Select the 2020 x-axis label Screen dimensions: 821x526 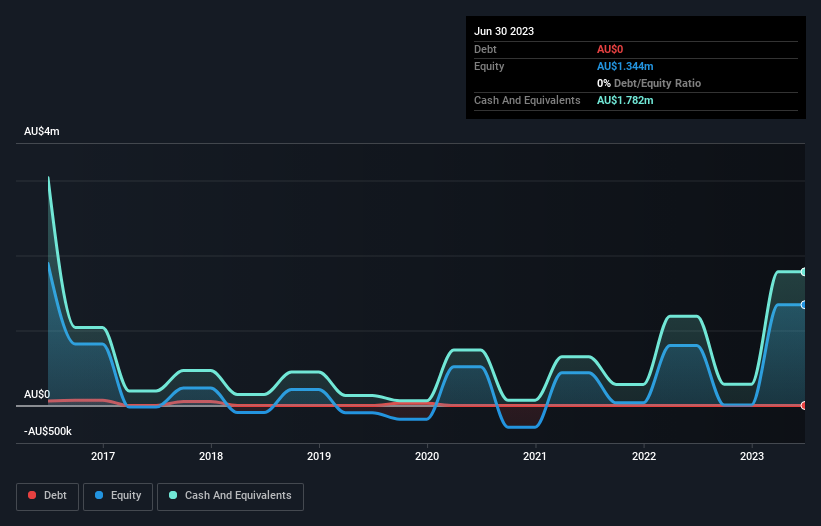pyautogui.click(x=427, y=456)
